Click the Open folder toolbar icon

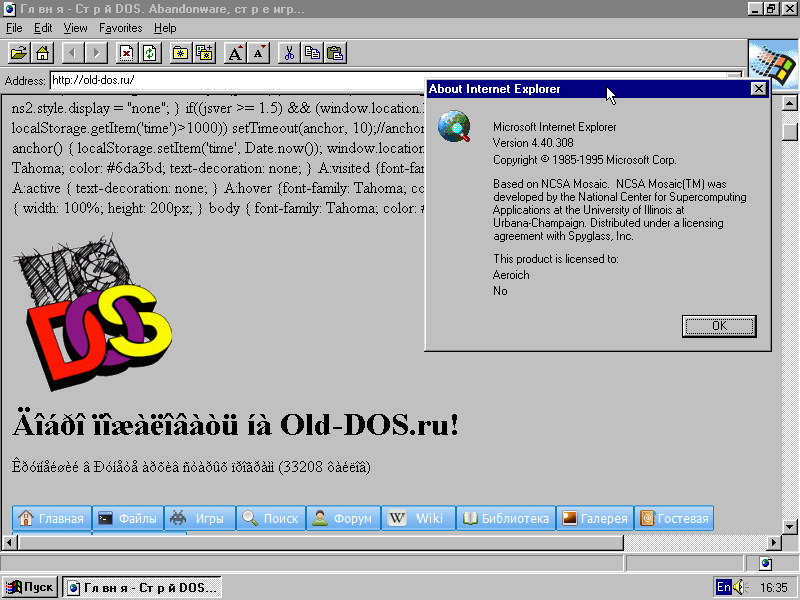(x=18, y=53)
